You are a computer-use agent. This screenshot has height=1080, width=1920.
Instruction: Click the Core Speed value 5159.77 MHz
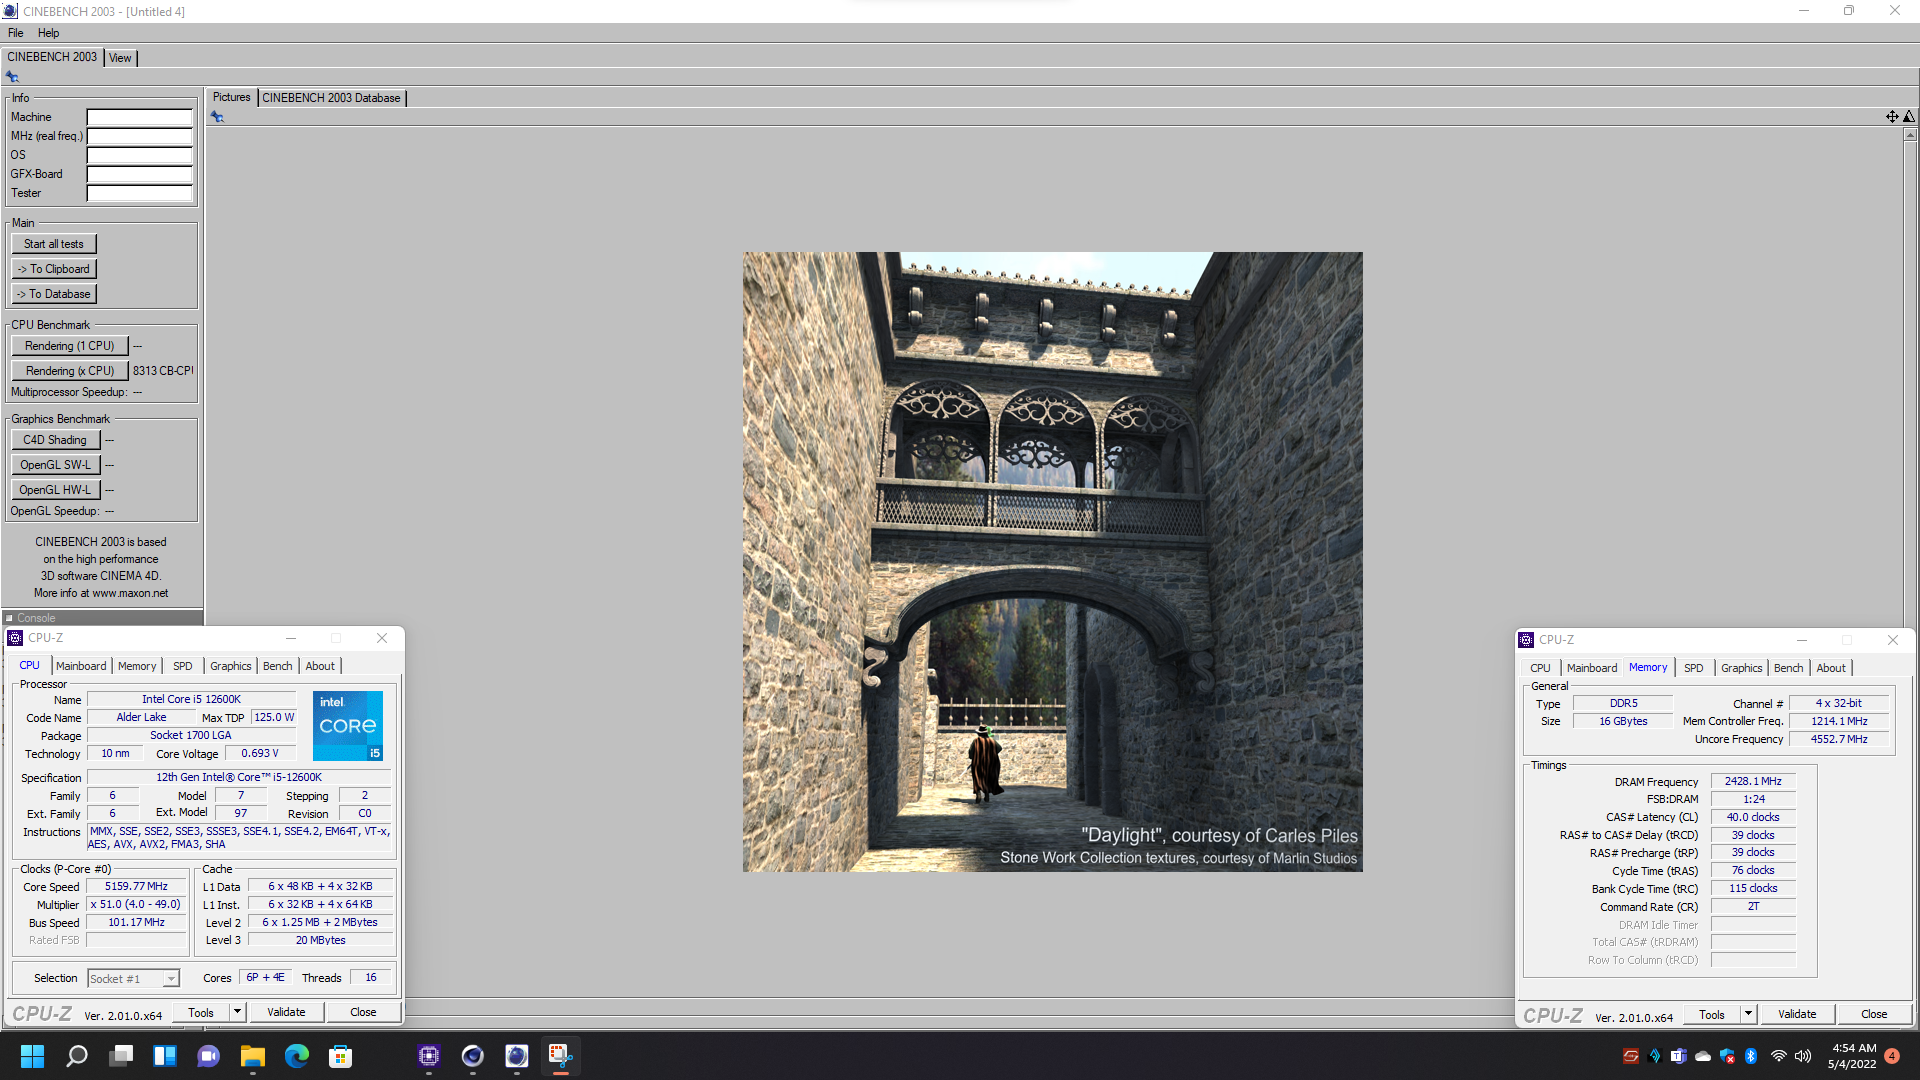(x=136, y=886)
